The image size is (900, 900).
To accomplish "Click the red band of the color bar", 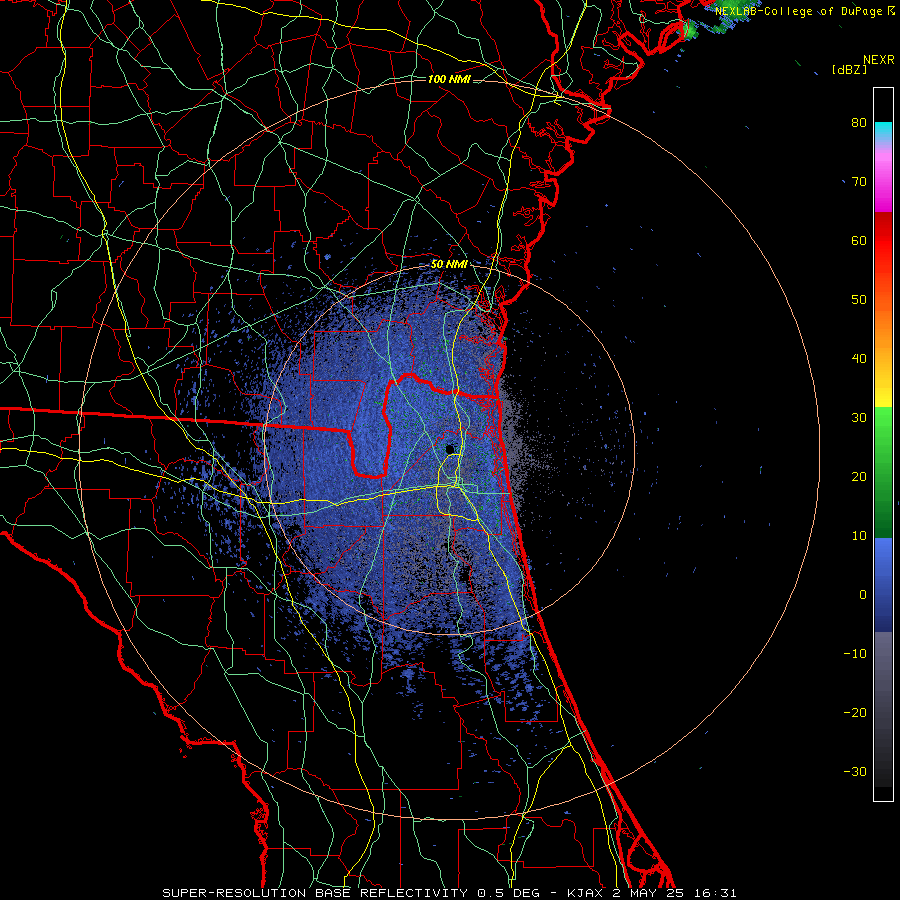I will [883, 241].
